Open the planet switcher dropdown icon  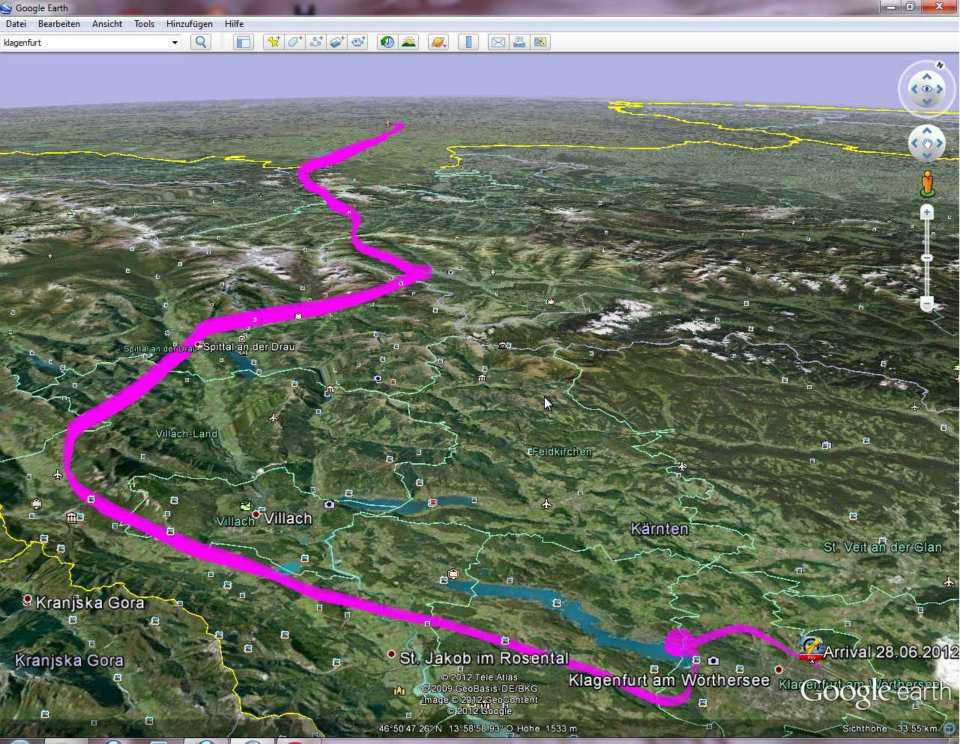point(438,42)
